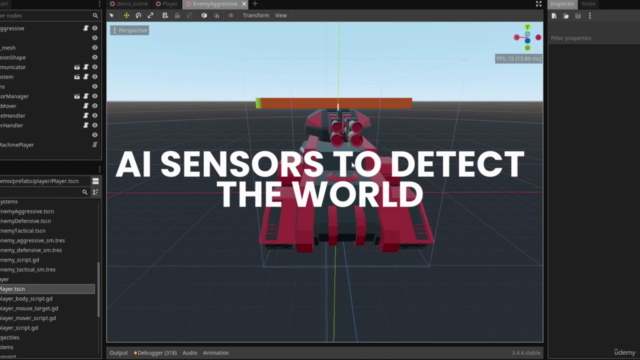Viewport: 640px width, 360px height.
Task: Click the scene instance icon on sorManager node
Action: tap(77, 96)
